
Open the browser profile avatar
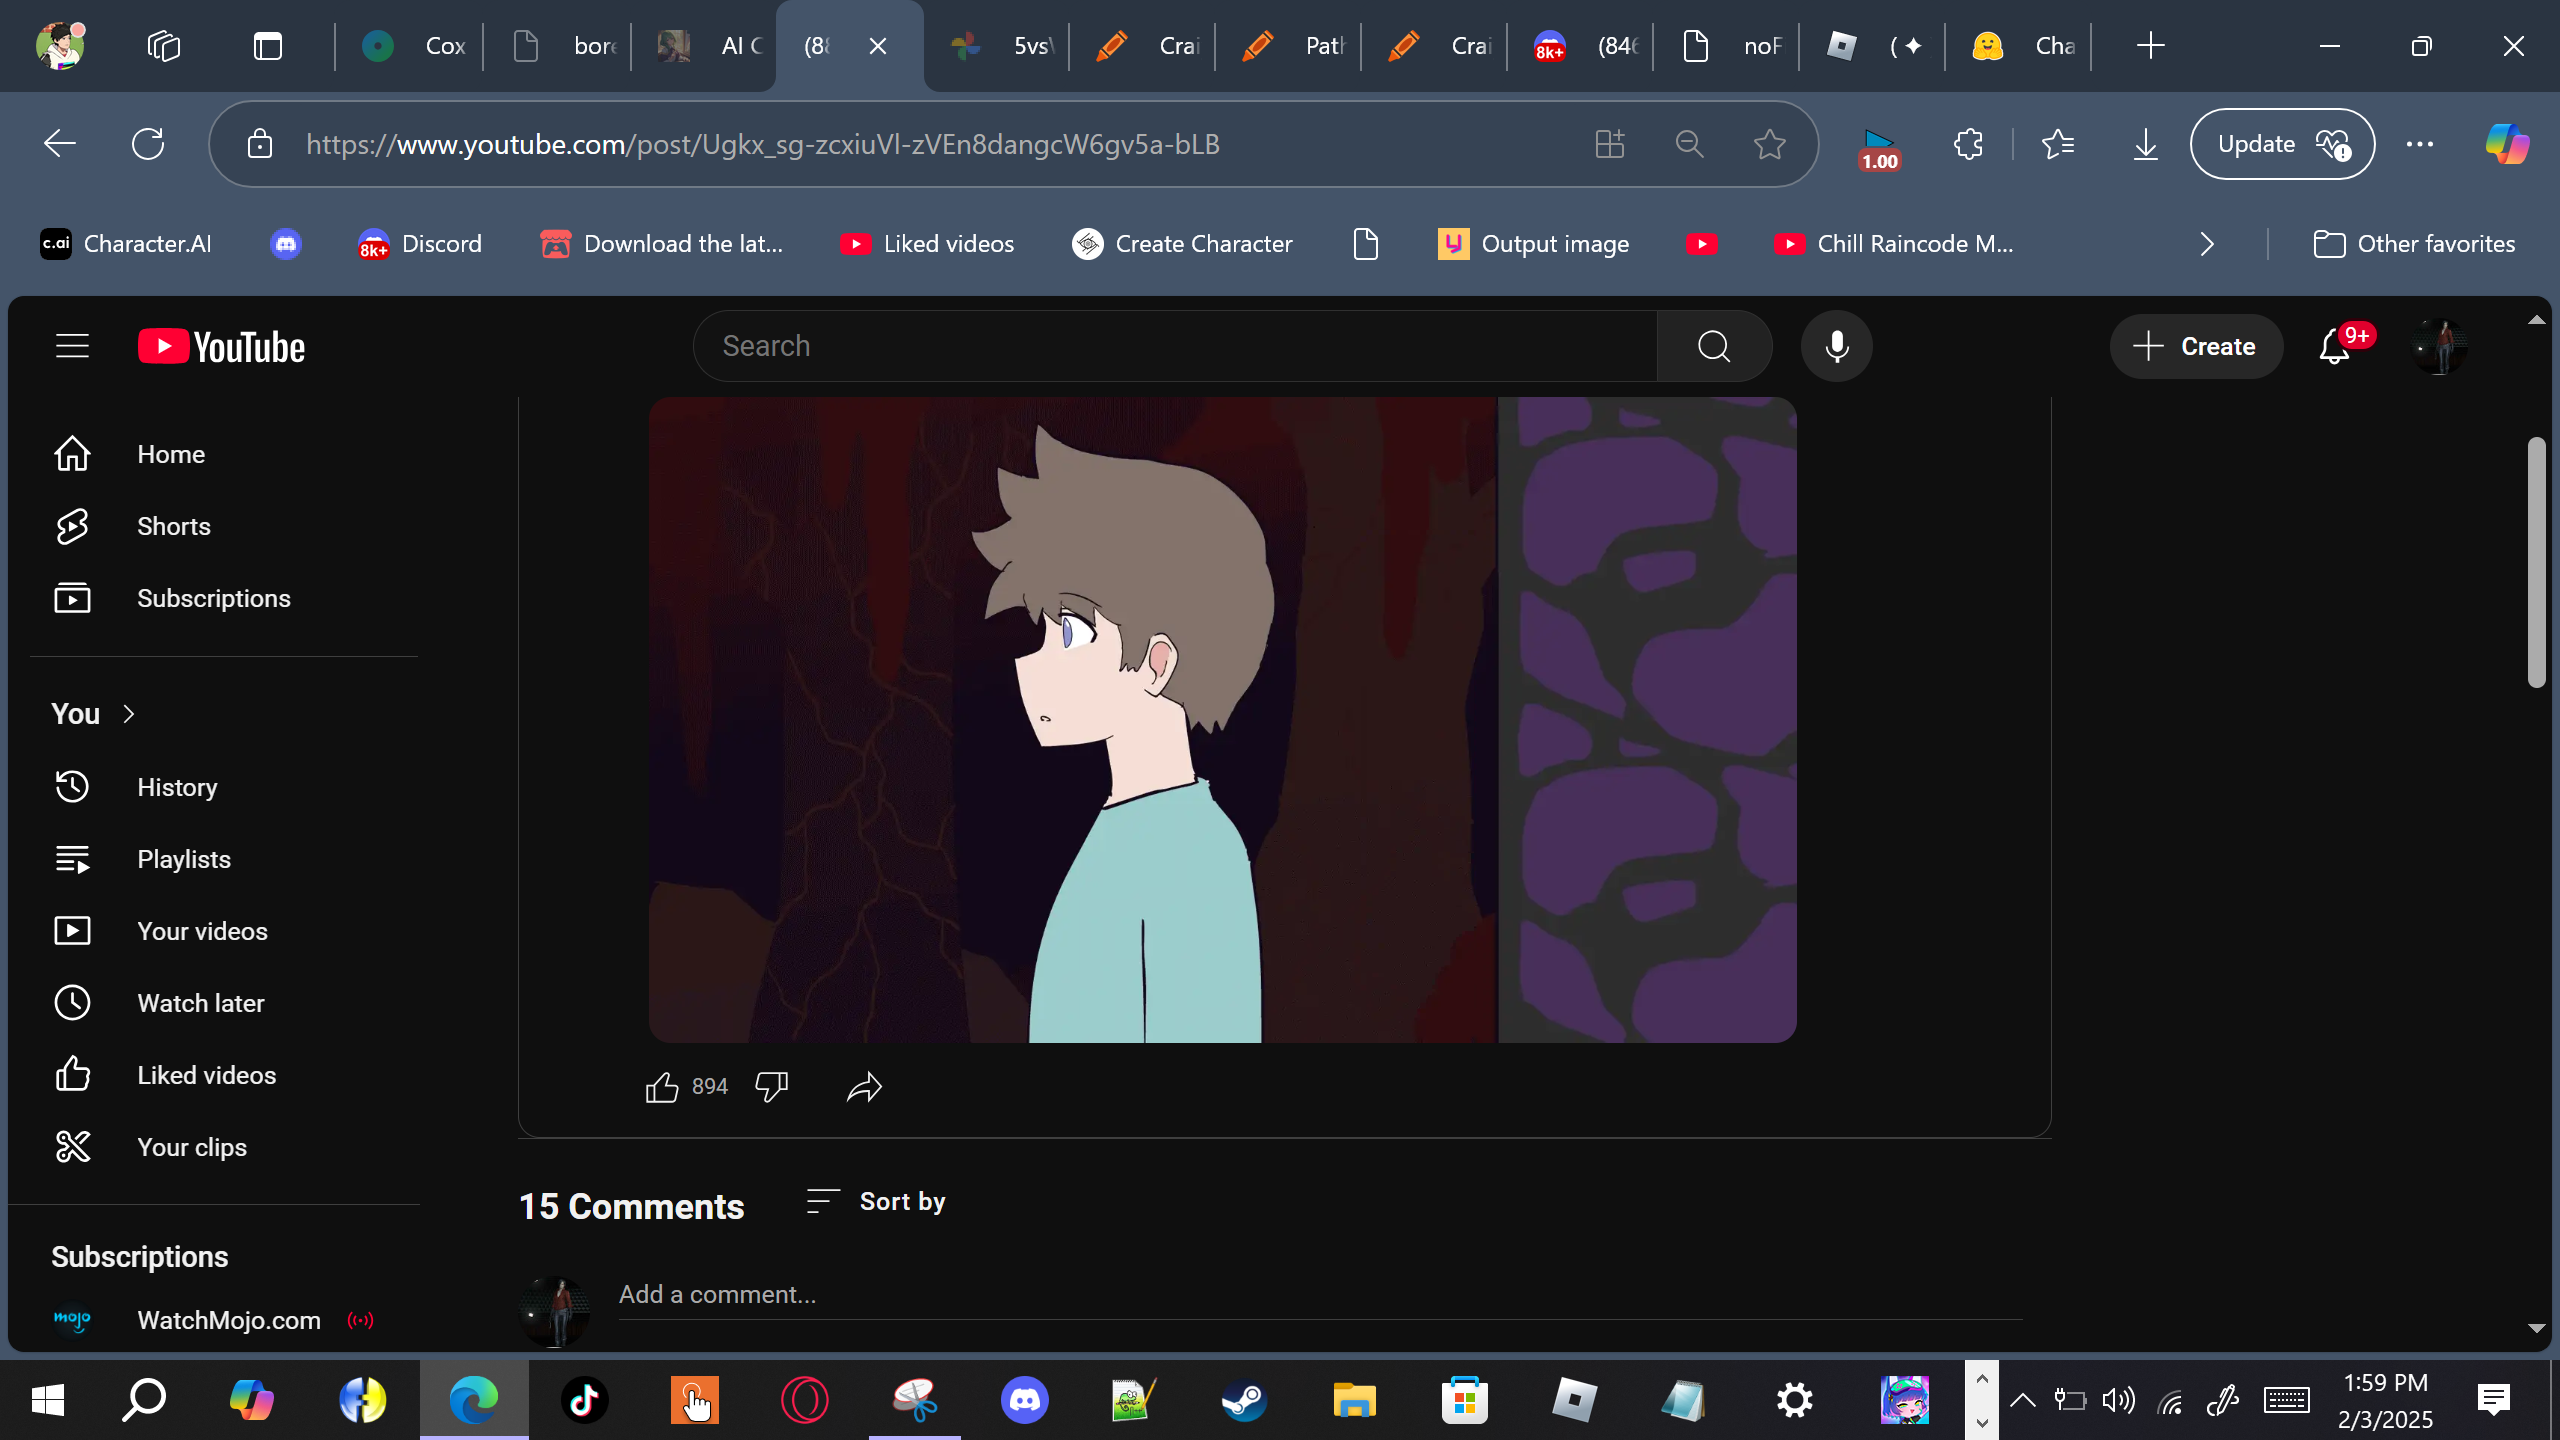pyautogui.click(x=60, y=46)
